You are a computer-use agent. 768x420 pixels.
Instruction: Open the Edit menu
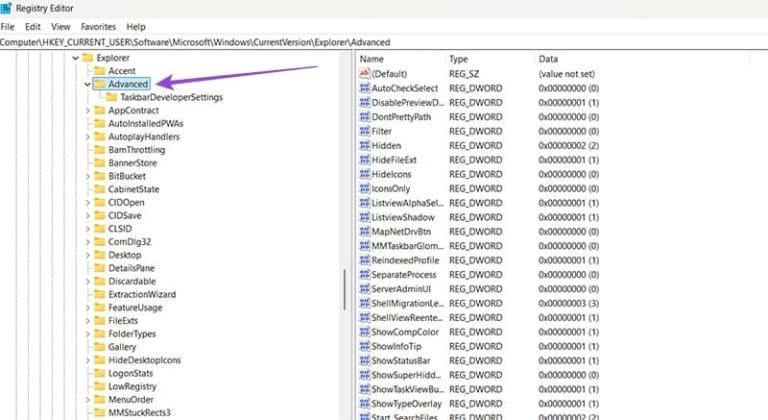click(33, 26)
